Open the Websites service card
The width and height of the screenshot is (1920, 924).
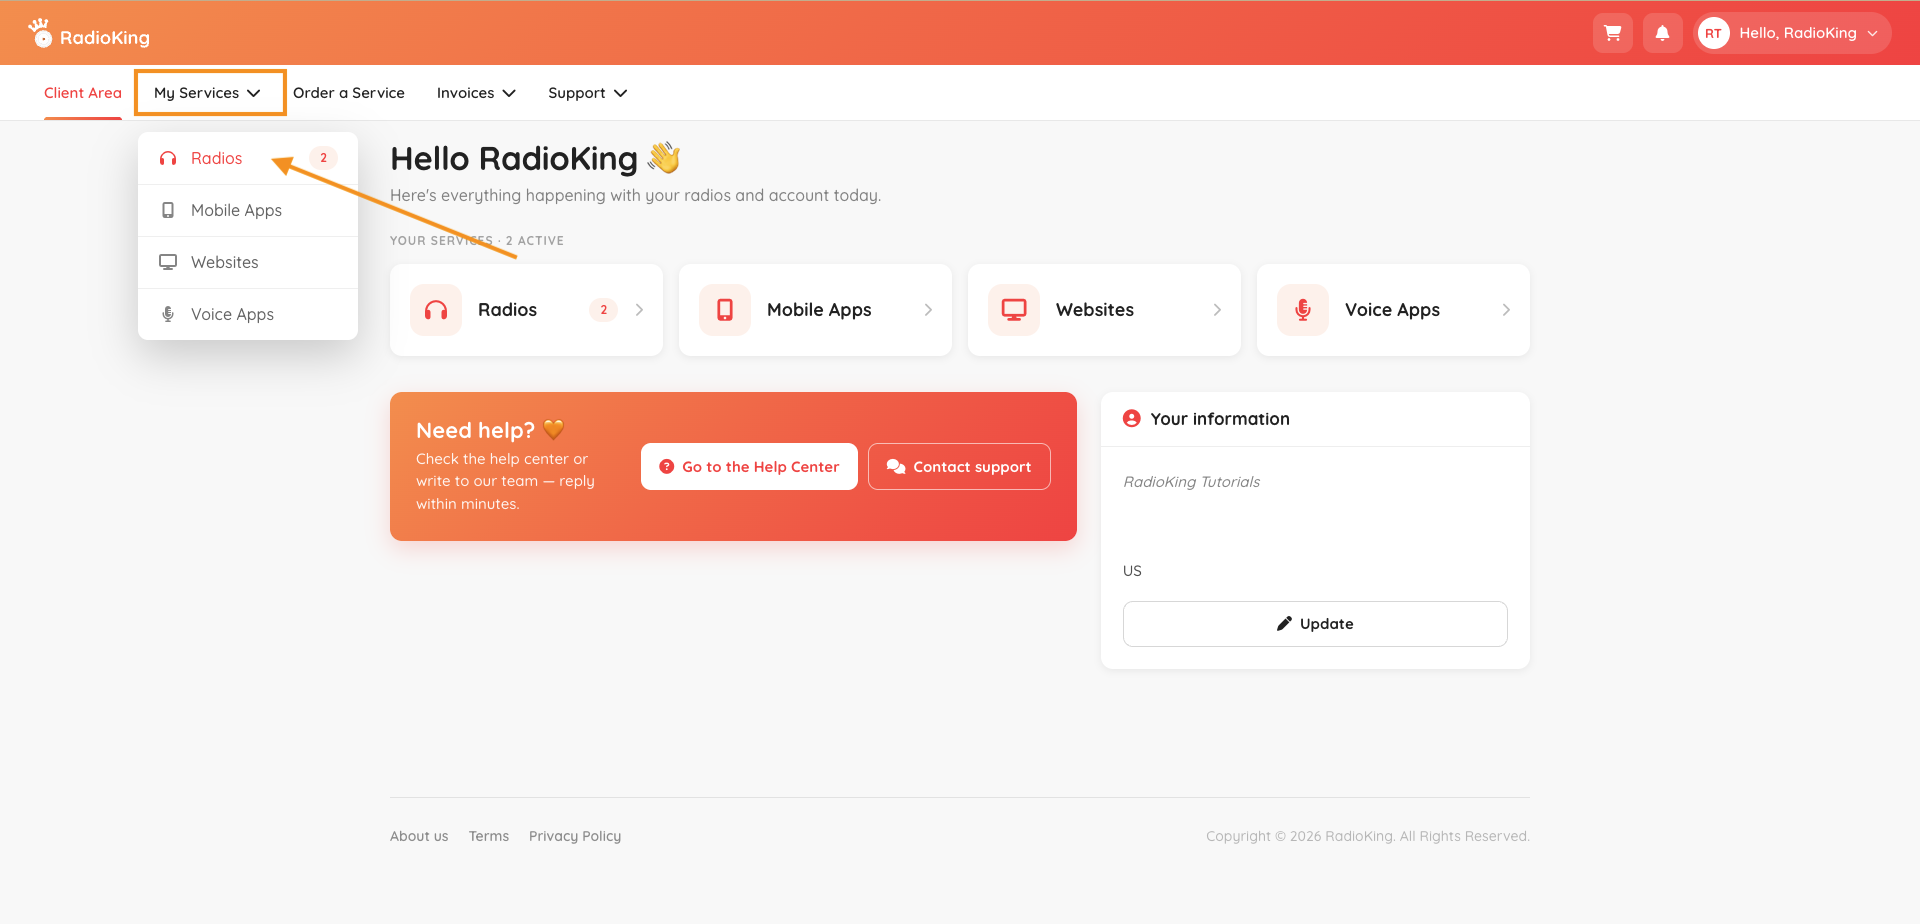1104,310
